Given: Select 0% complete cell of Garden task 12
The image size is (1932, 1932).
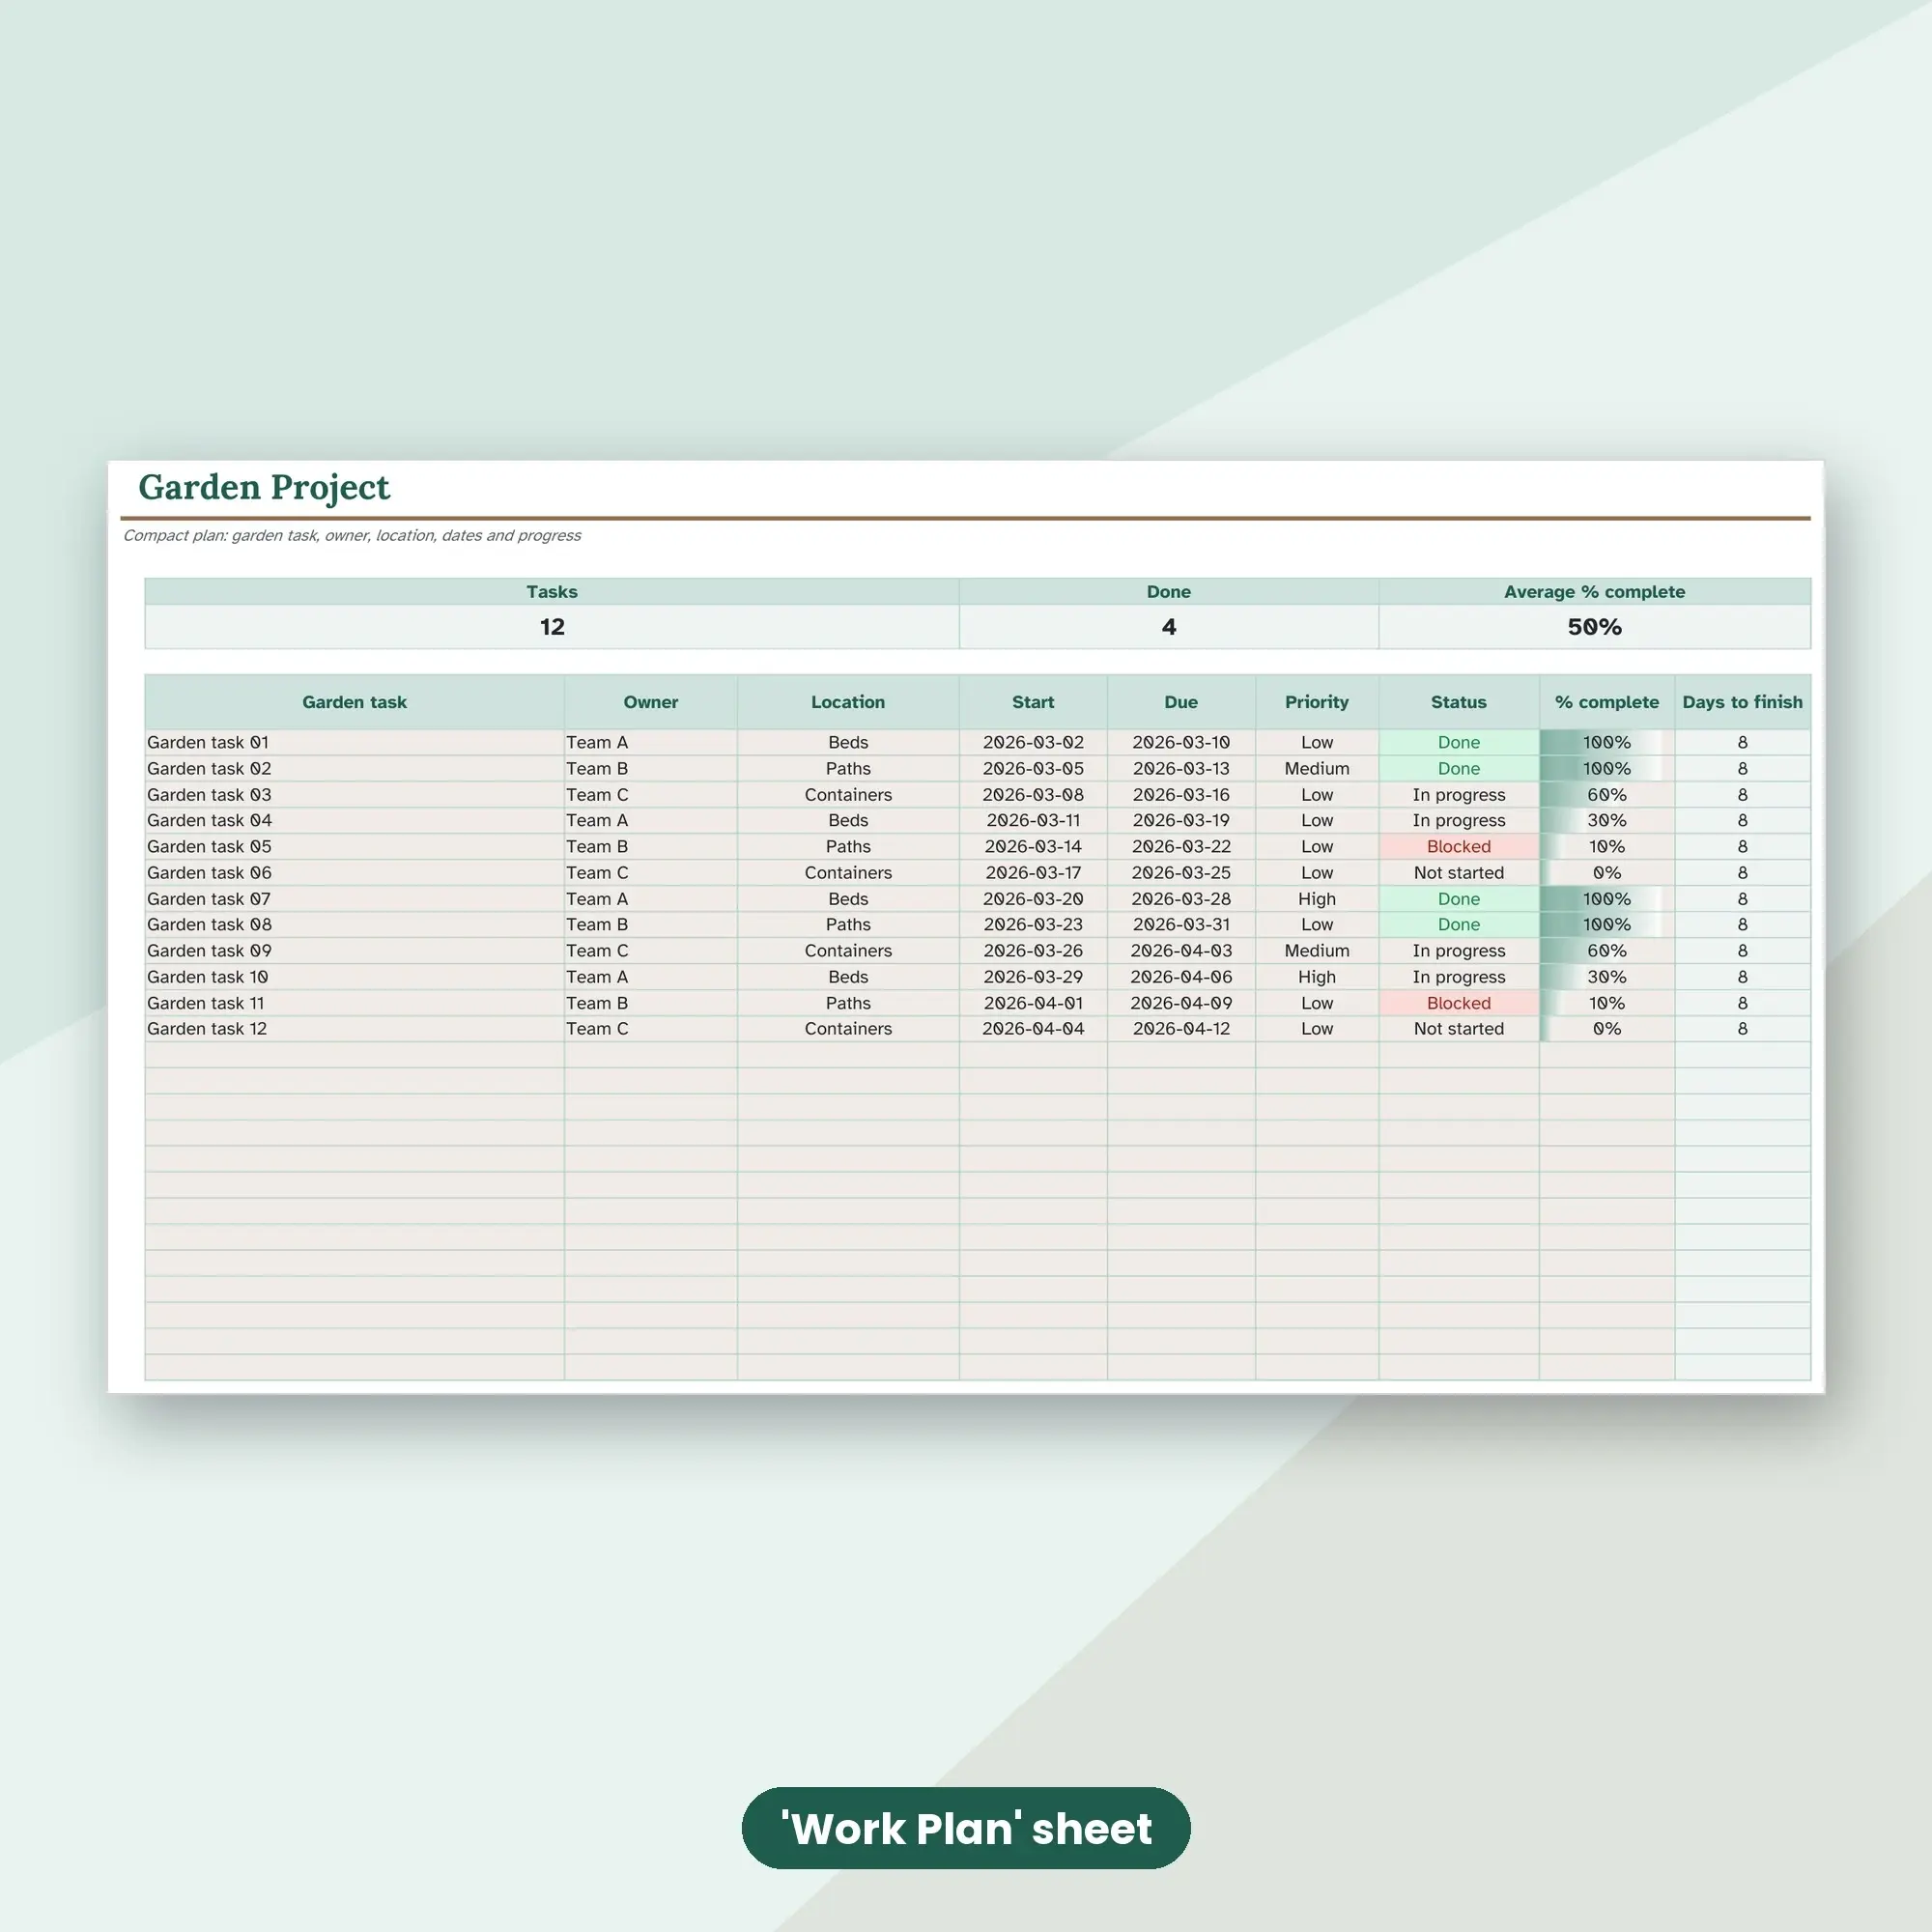Looking at the screenshot, I should pos(1607,1029).
